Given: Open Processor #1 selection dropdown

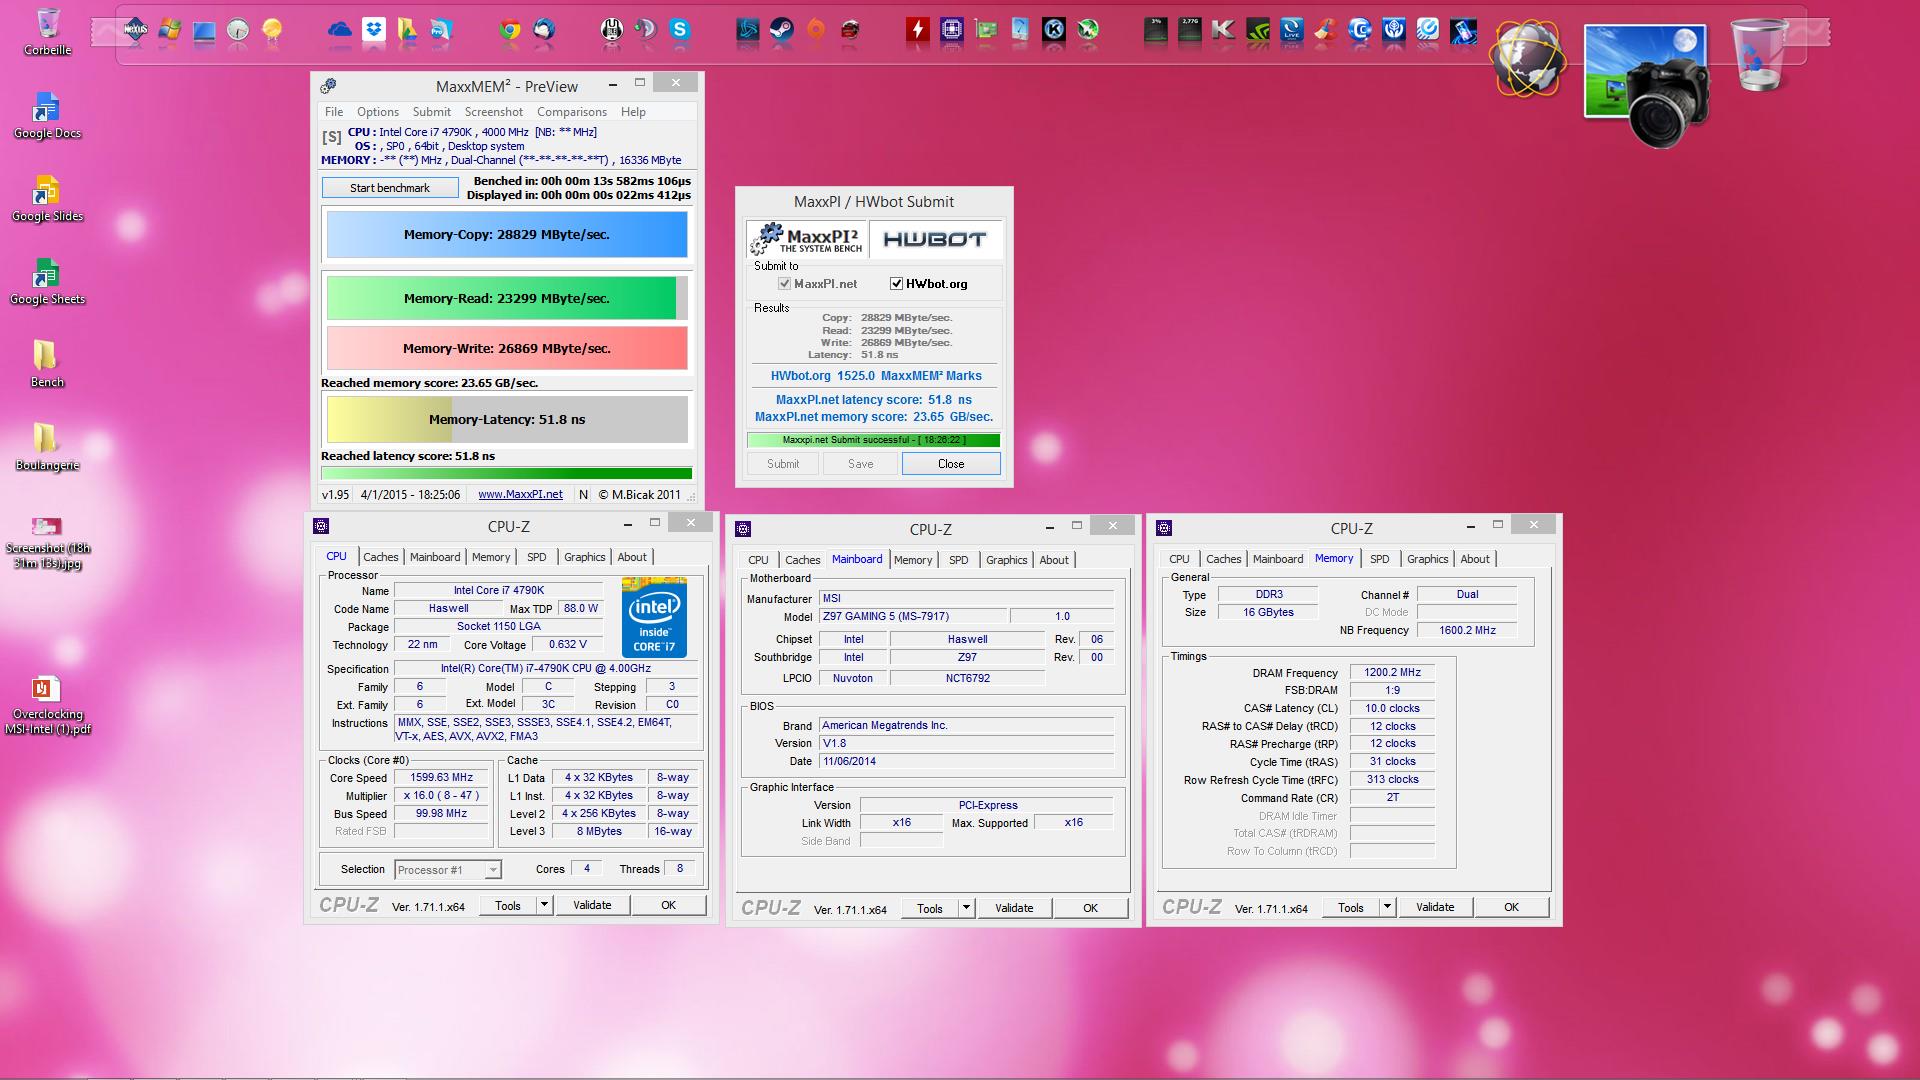Looking at the screenshot, I should click(447, 870).
